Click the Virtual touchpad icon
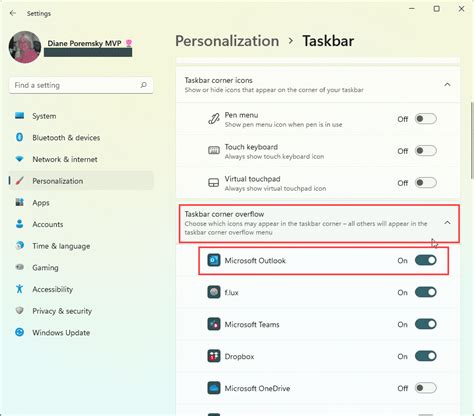 coord(214,183)
